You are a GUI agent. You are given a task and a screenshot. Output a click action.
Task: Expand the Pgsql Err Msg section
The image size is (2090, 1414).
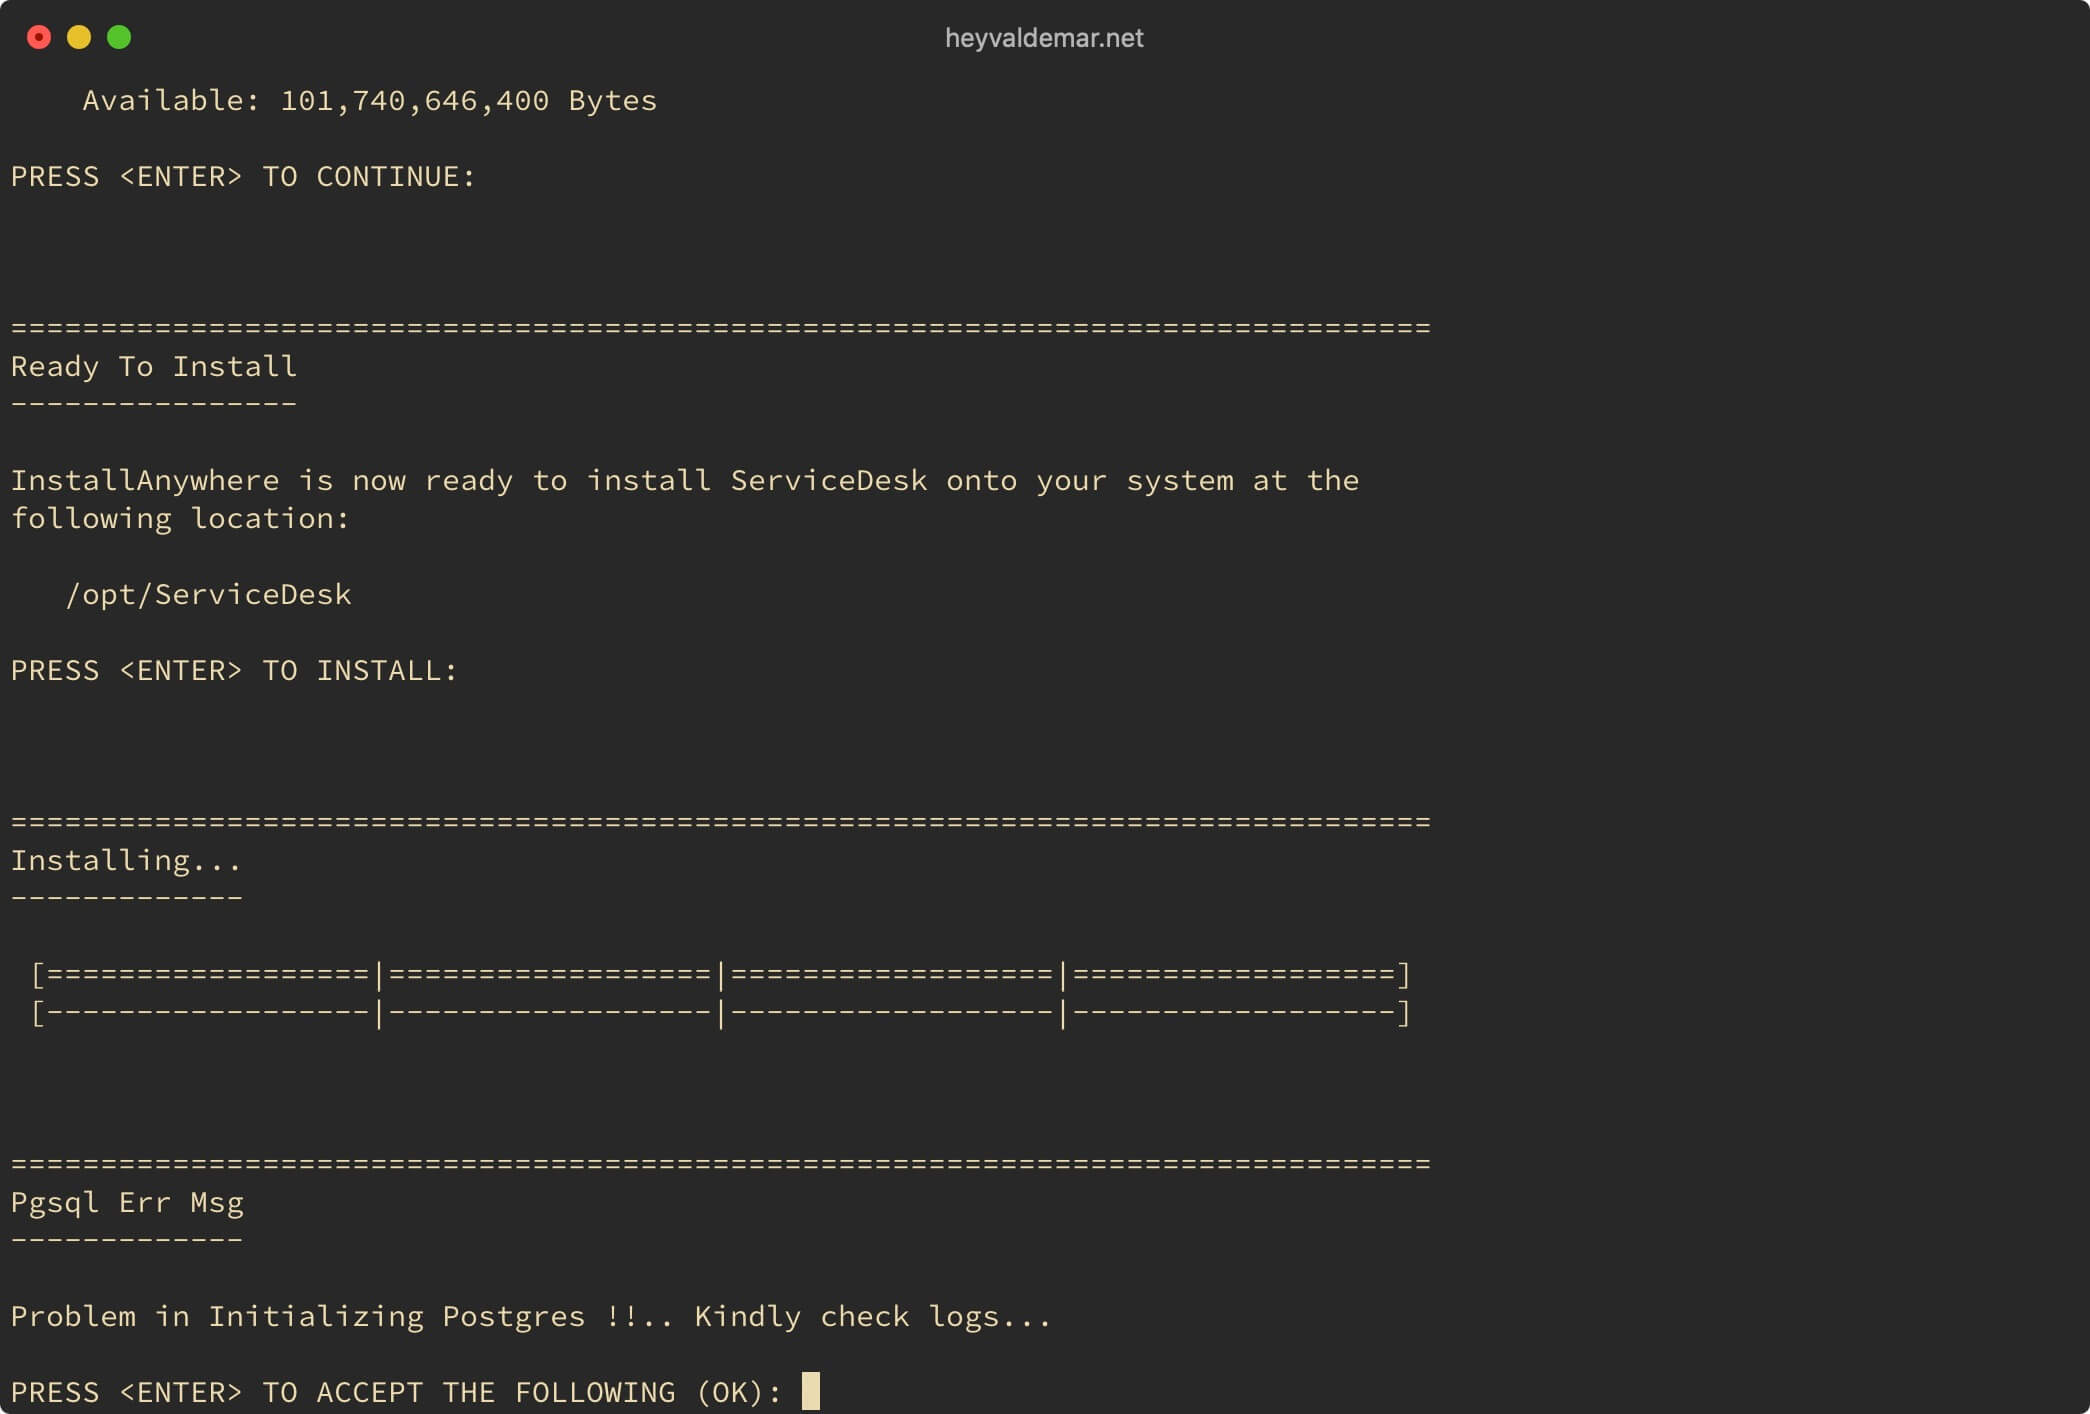click(126, 1201)
